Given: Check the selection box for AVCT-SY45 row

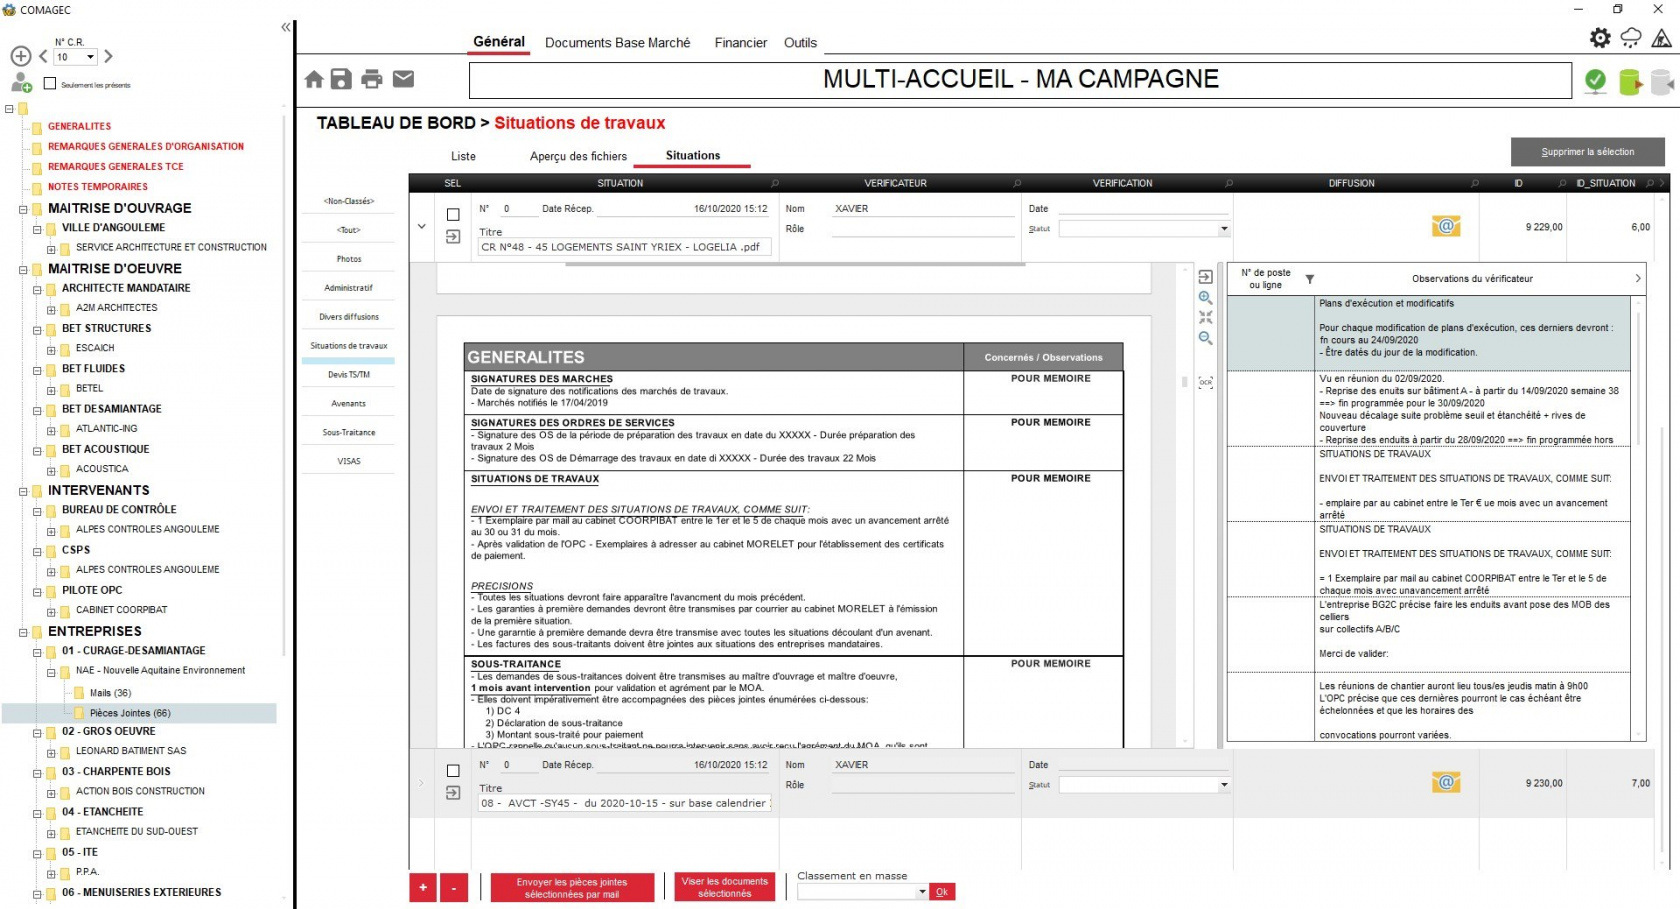Looking at the screenshot, I should coord(453,771).
